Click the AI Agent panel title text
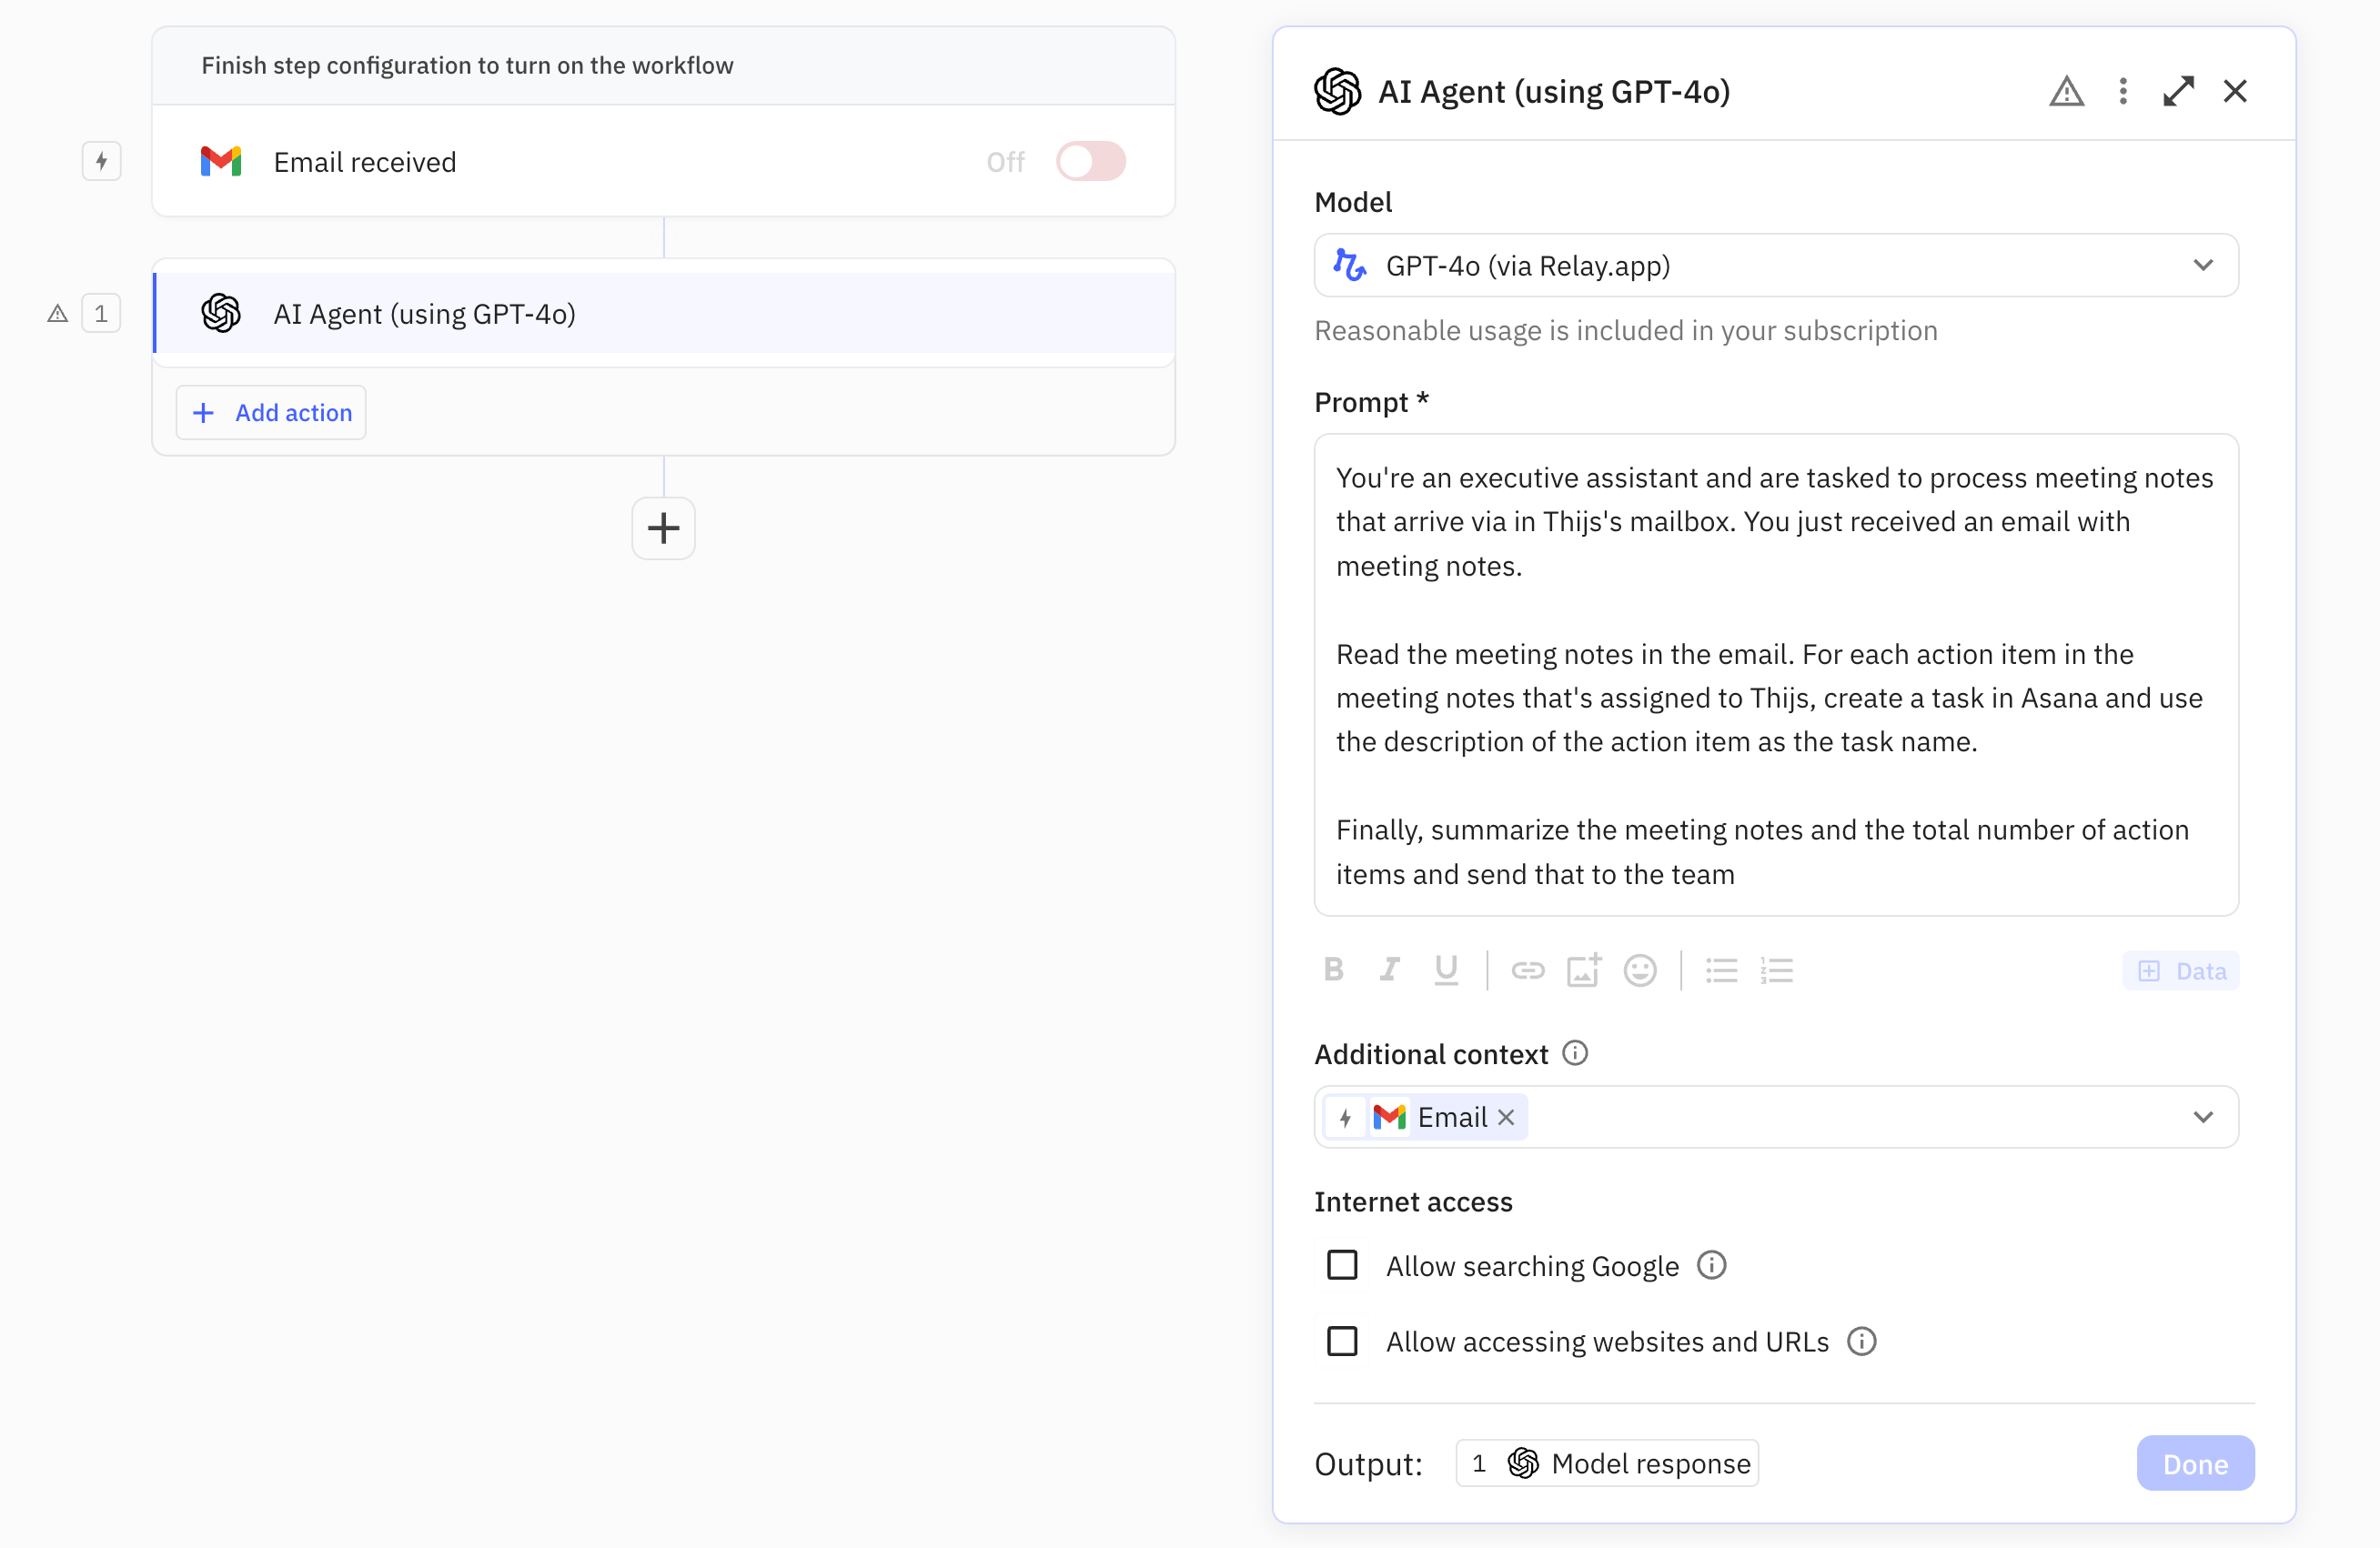This screenshot has width=2380, height=1548. tap(1554, 91)
